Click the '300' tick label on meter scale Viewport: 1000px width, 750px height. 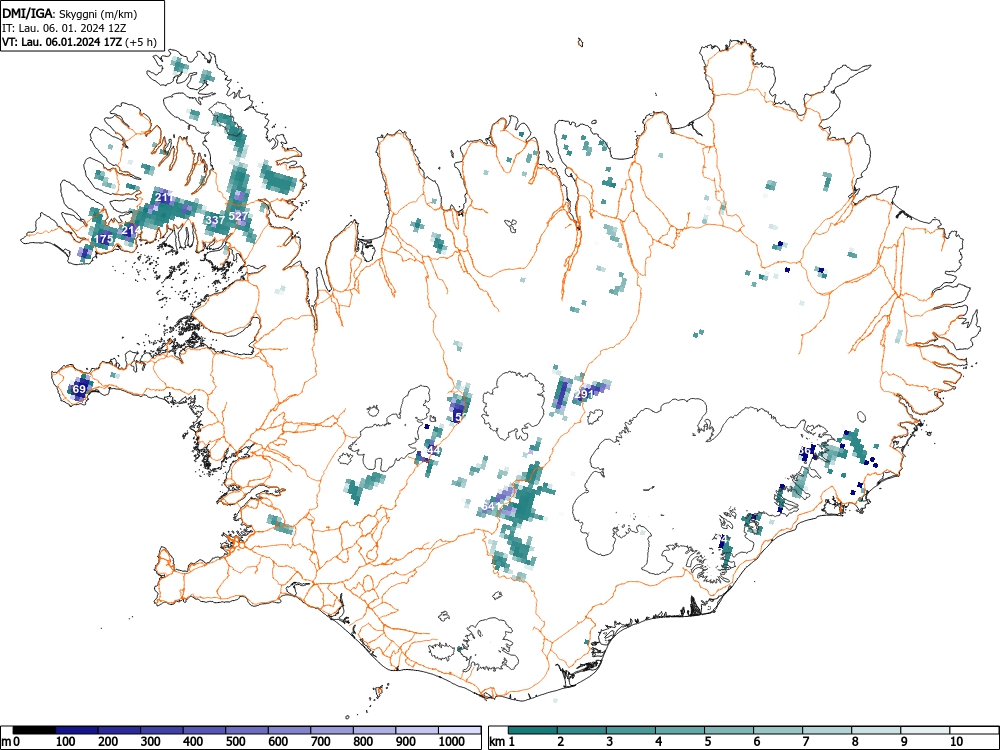[151, 742]
